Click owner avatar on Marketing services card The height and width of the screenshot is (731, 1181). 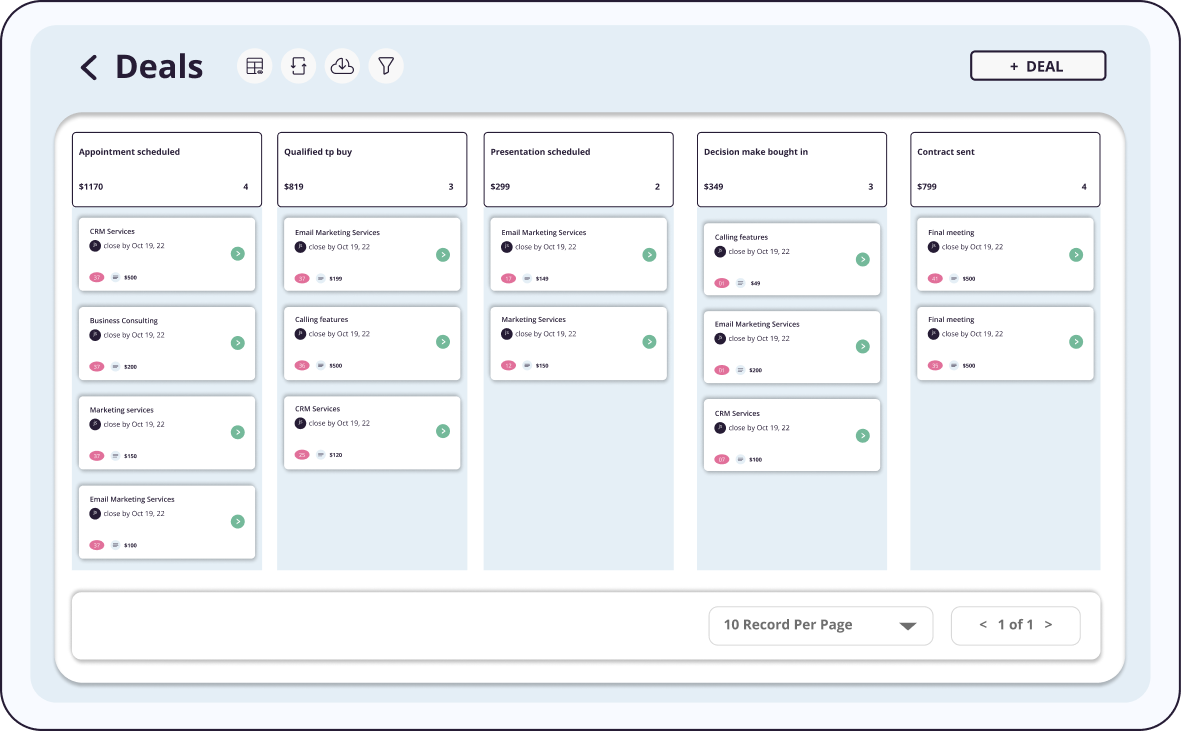tap(95, 424)
